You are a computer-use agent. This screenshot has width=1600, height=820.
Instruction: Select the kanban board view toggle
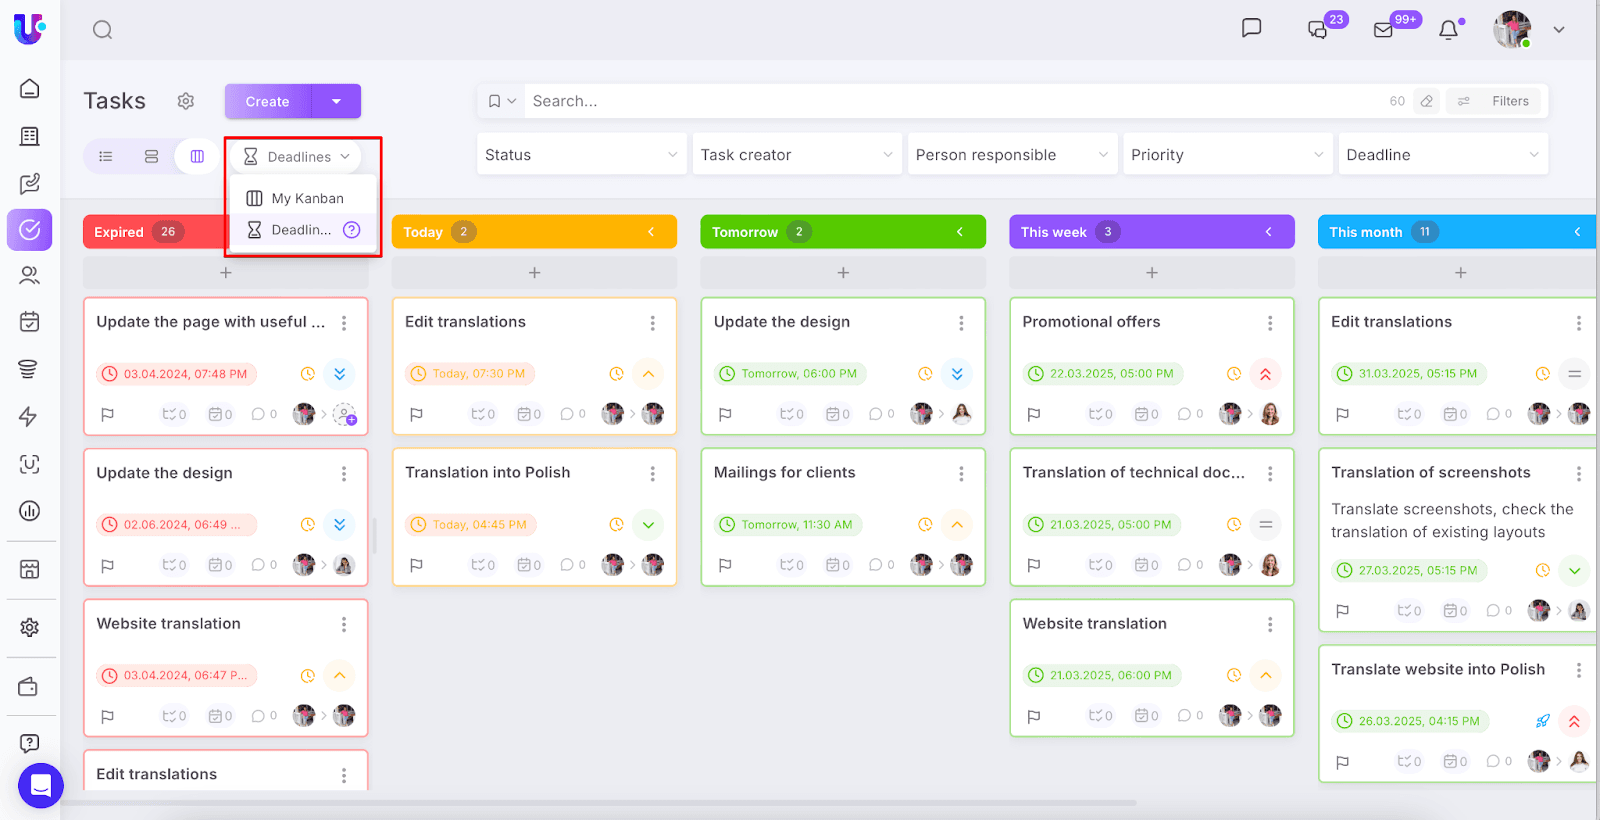point(197,156)
